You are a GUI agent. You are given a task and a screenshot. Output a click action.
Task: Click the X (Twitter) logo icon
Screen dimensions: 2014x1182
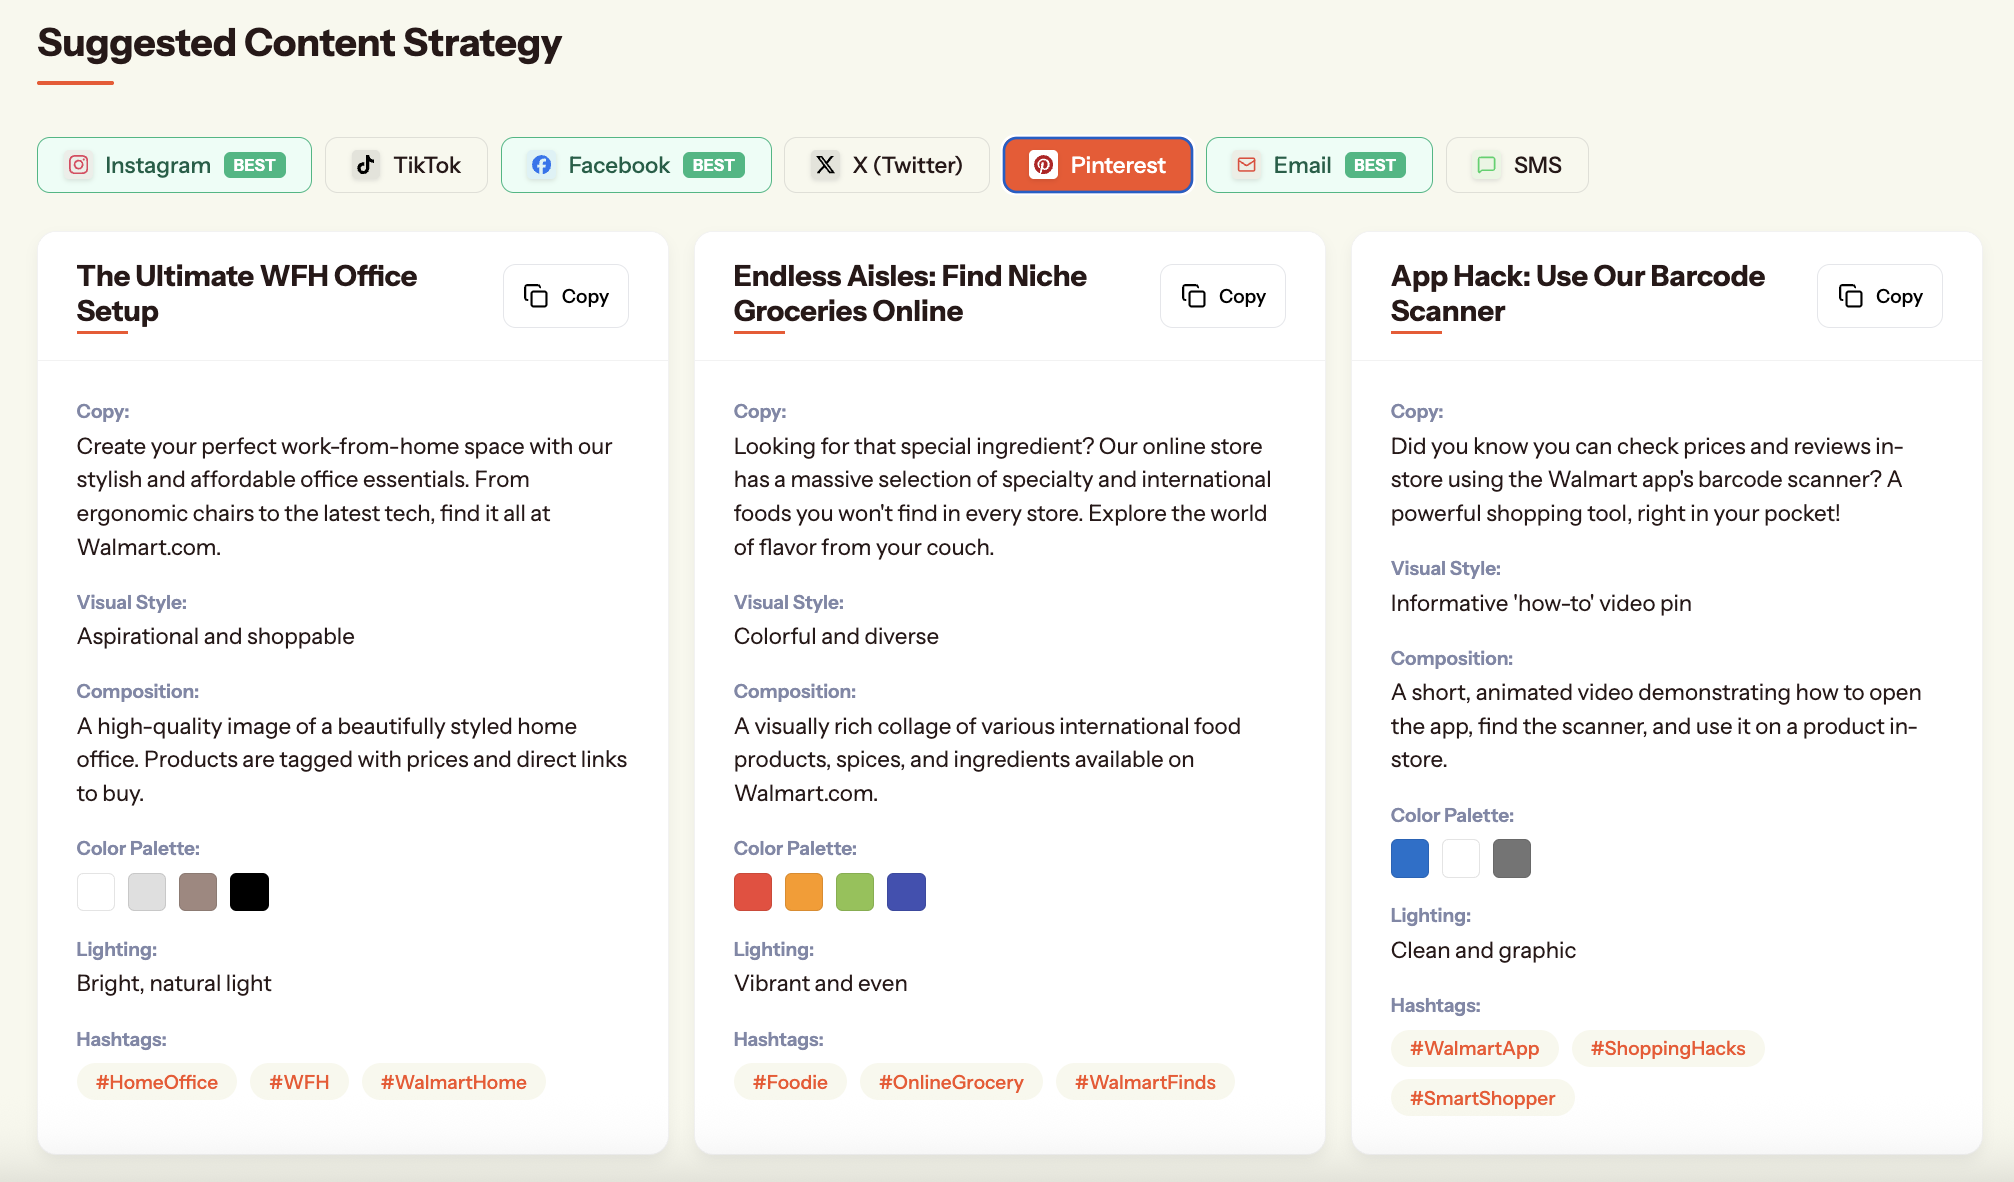tap(825, 165)
